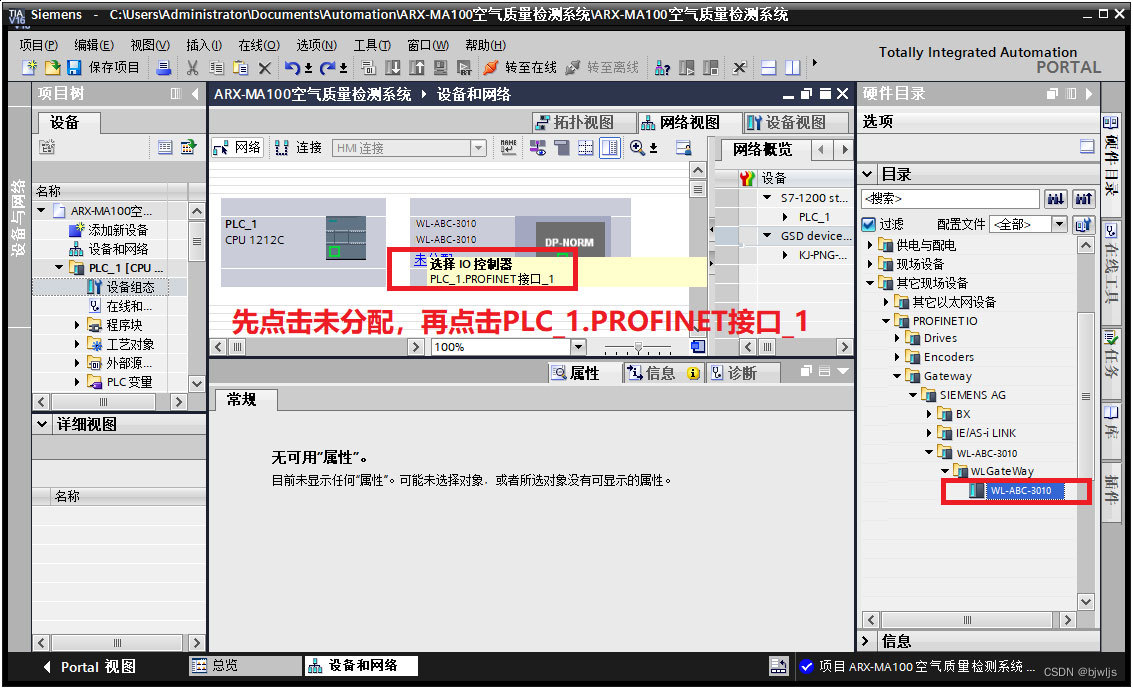The height and width of the screenshot is (689, 1133).
Task: Toggle the 过滤 filter checkbox
Action: 869,225
